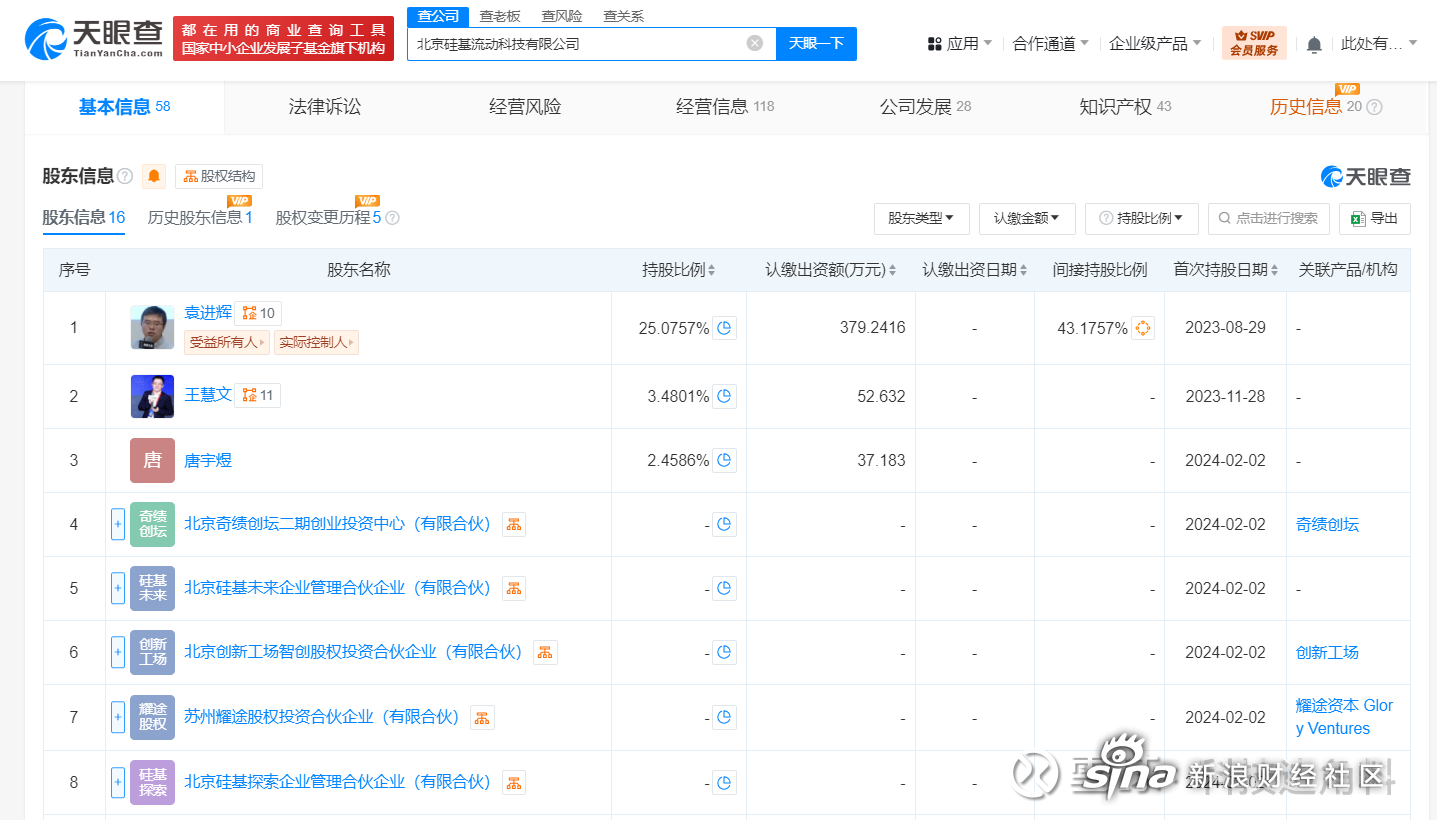Click the orange alert bell beside 股东信息 heading
Image resolution: width=1437 pixels, height=820 pixels.
[x=154, y=176]
